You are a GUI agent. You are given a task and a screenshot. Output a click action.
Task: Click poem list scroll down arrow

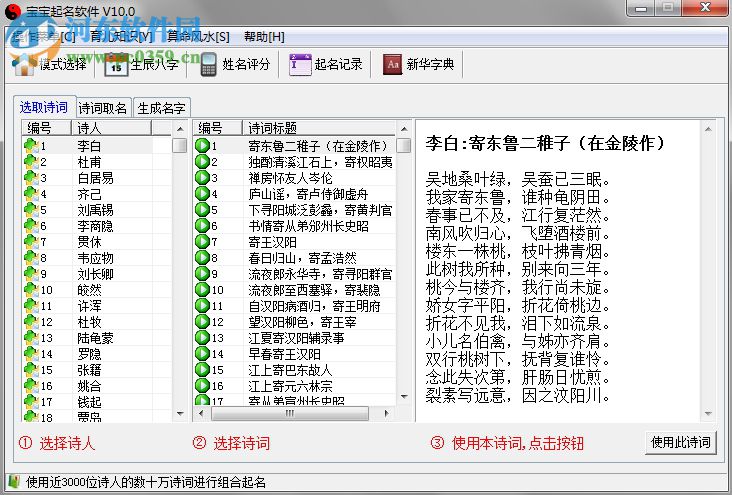tap(404, 397)
